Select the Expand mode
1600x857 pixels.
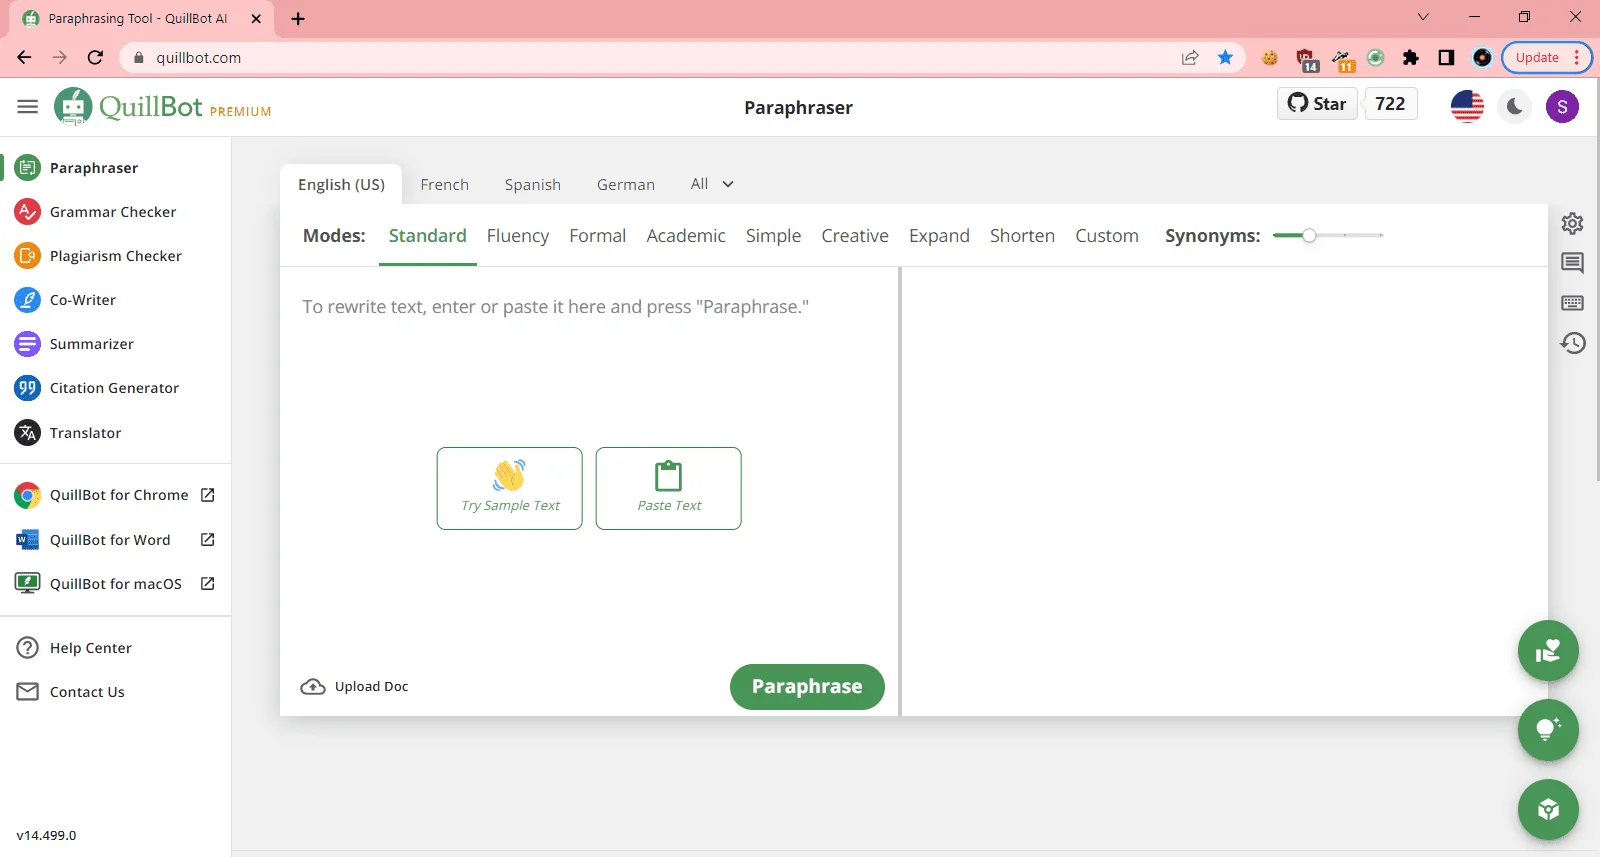[x=939, y=236]
